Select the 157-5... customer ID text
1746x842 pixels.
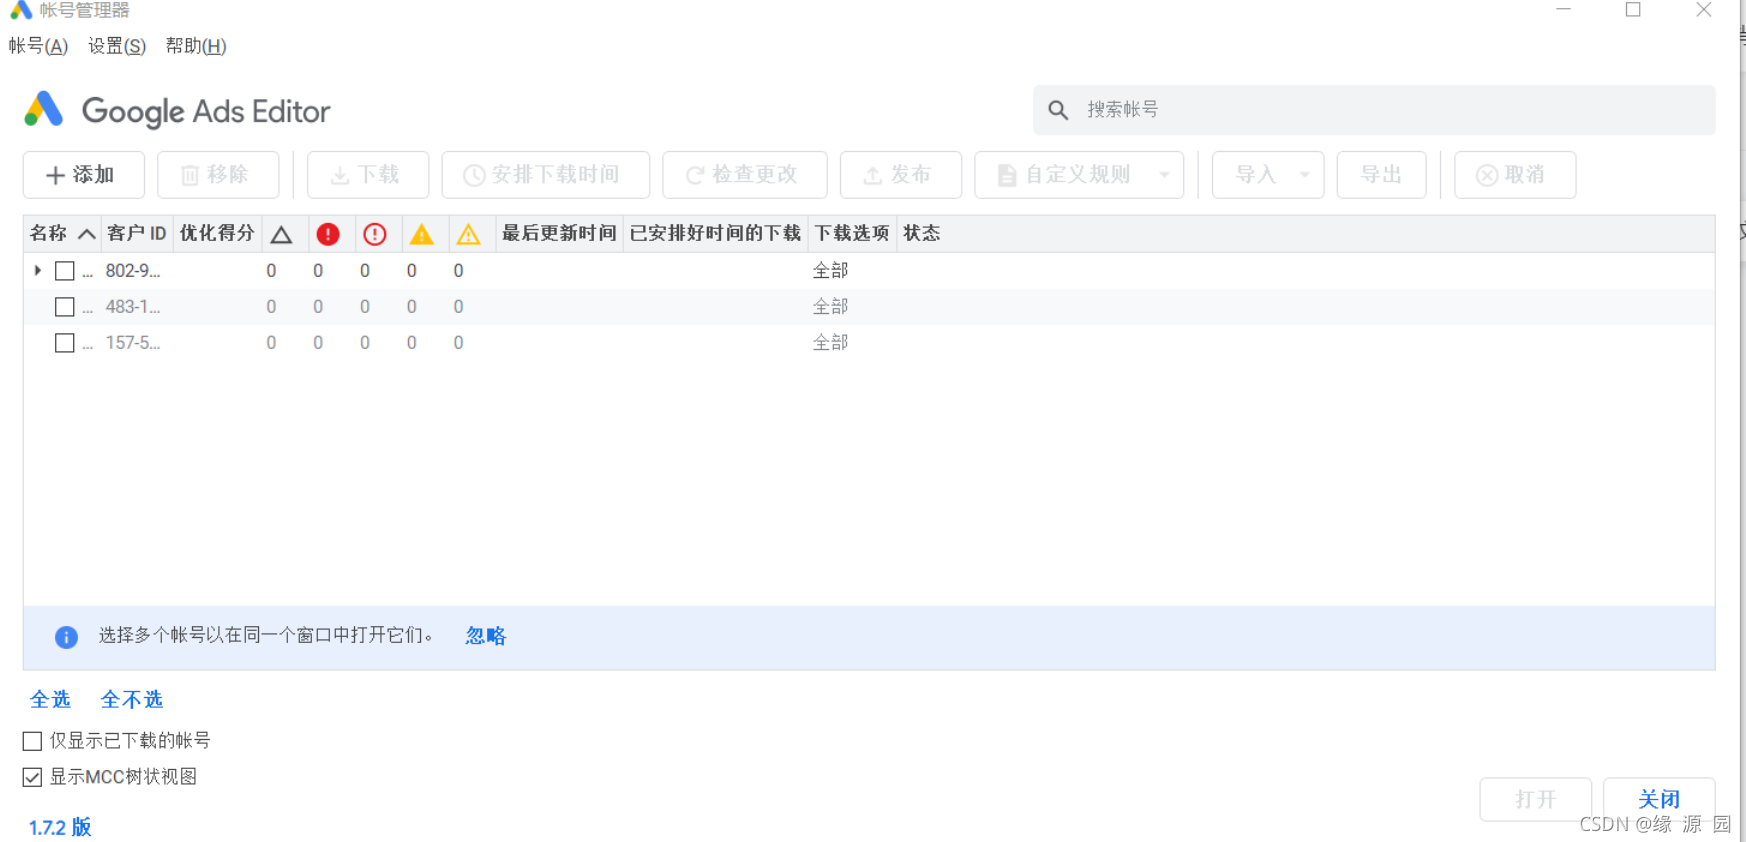click(133, 343)
